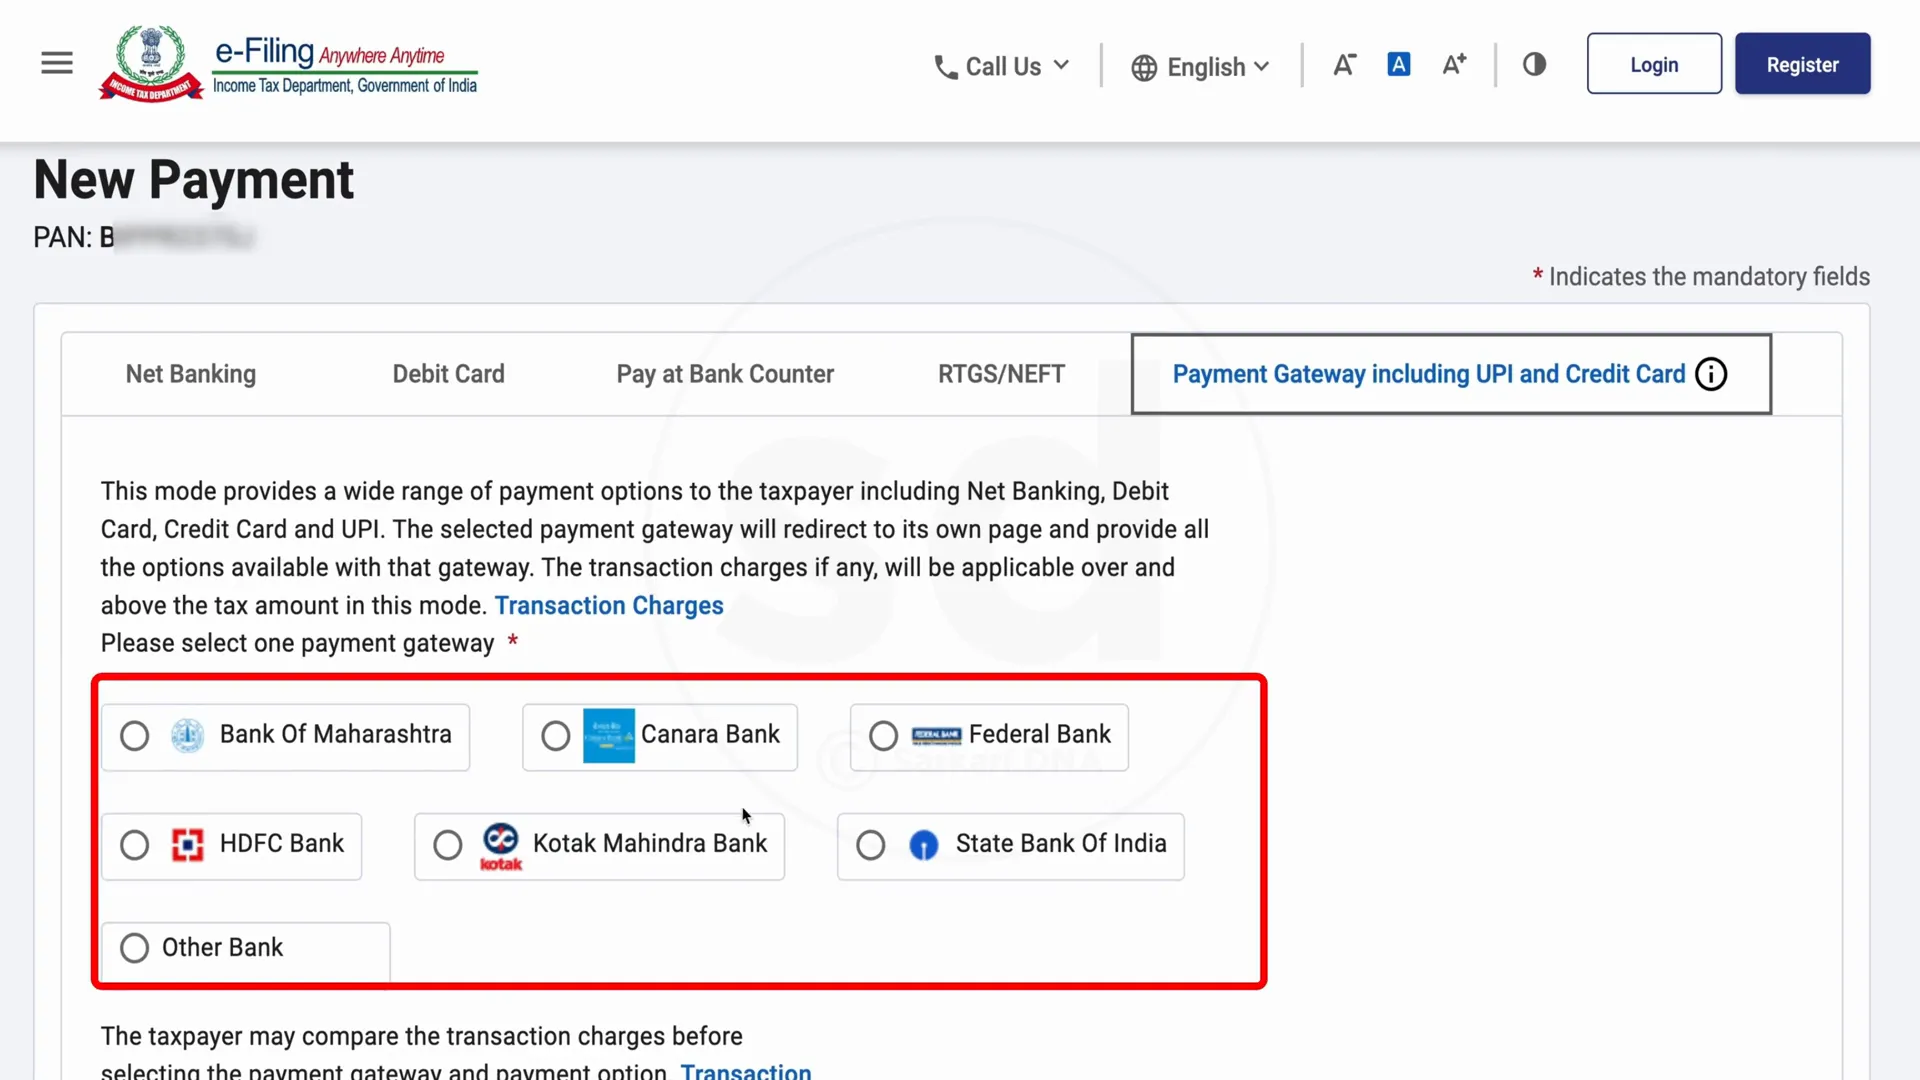
Task: Decrease the font size with A- icon
Action: [1344, 65]
